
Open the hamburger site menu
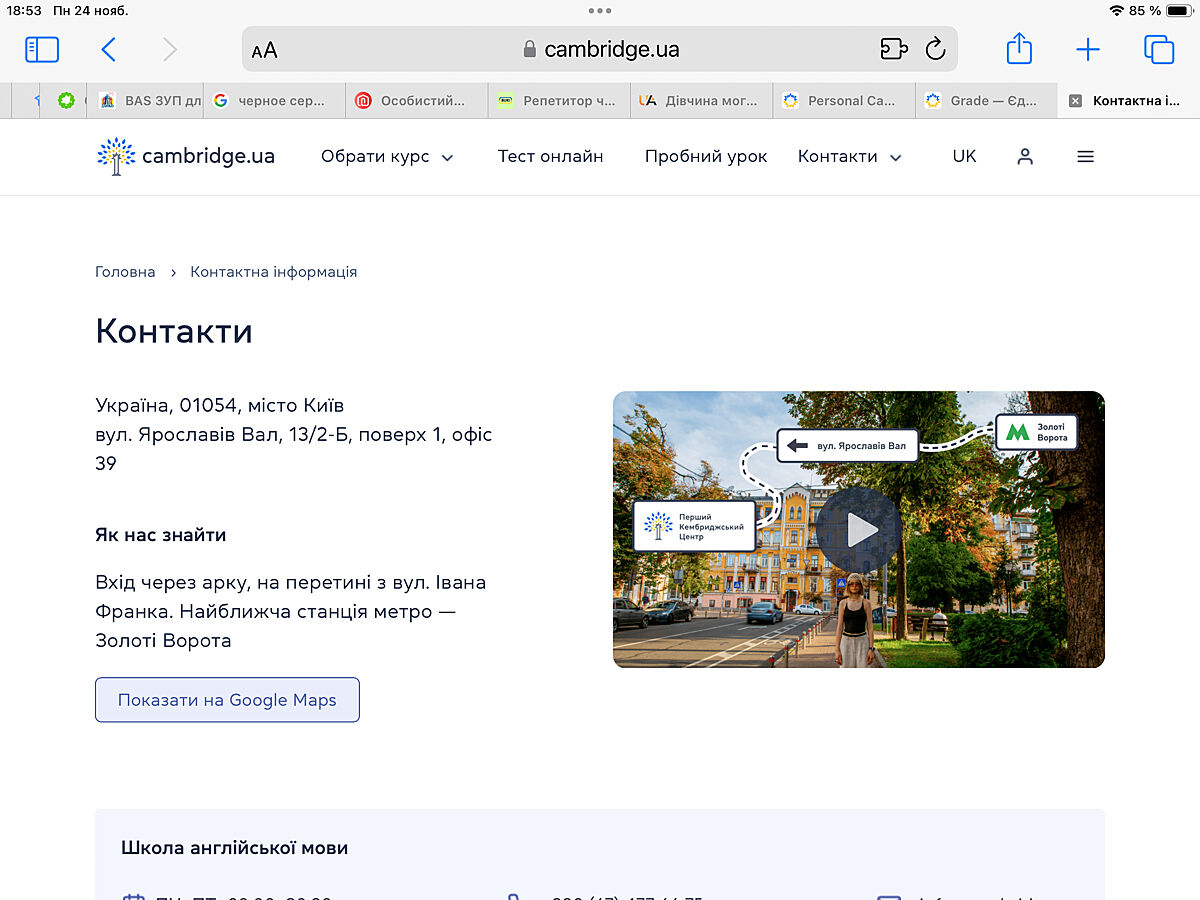click(1085, 157)
